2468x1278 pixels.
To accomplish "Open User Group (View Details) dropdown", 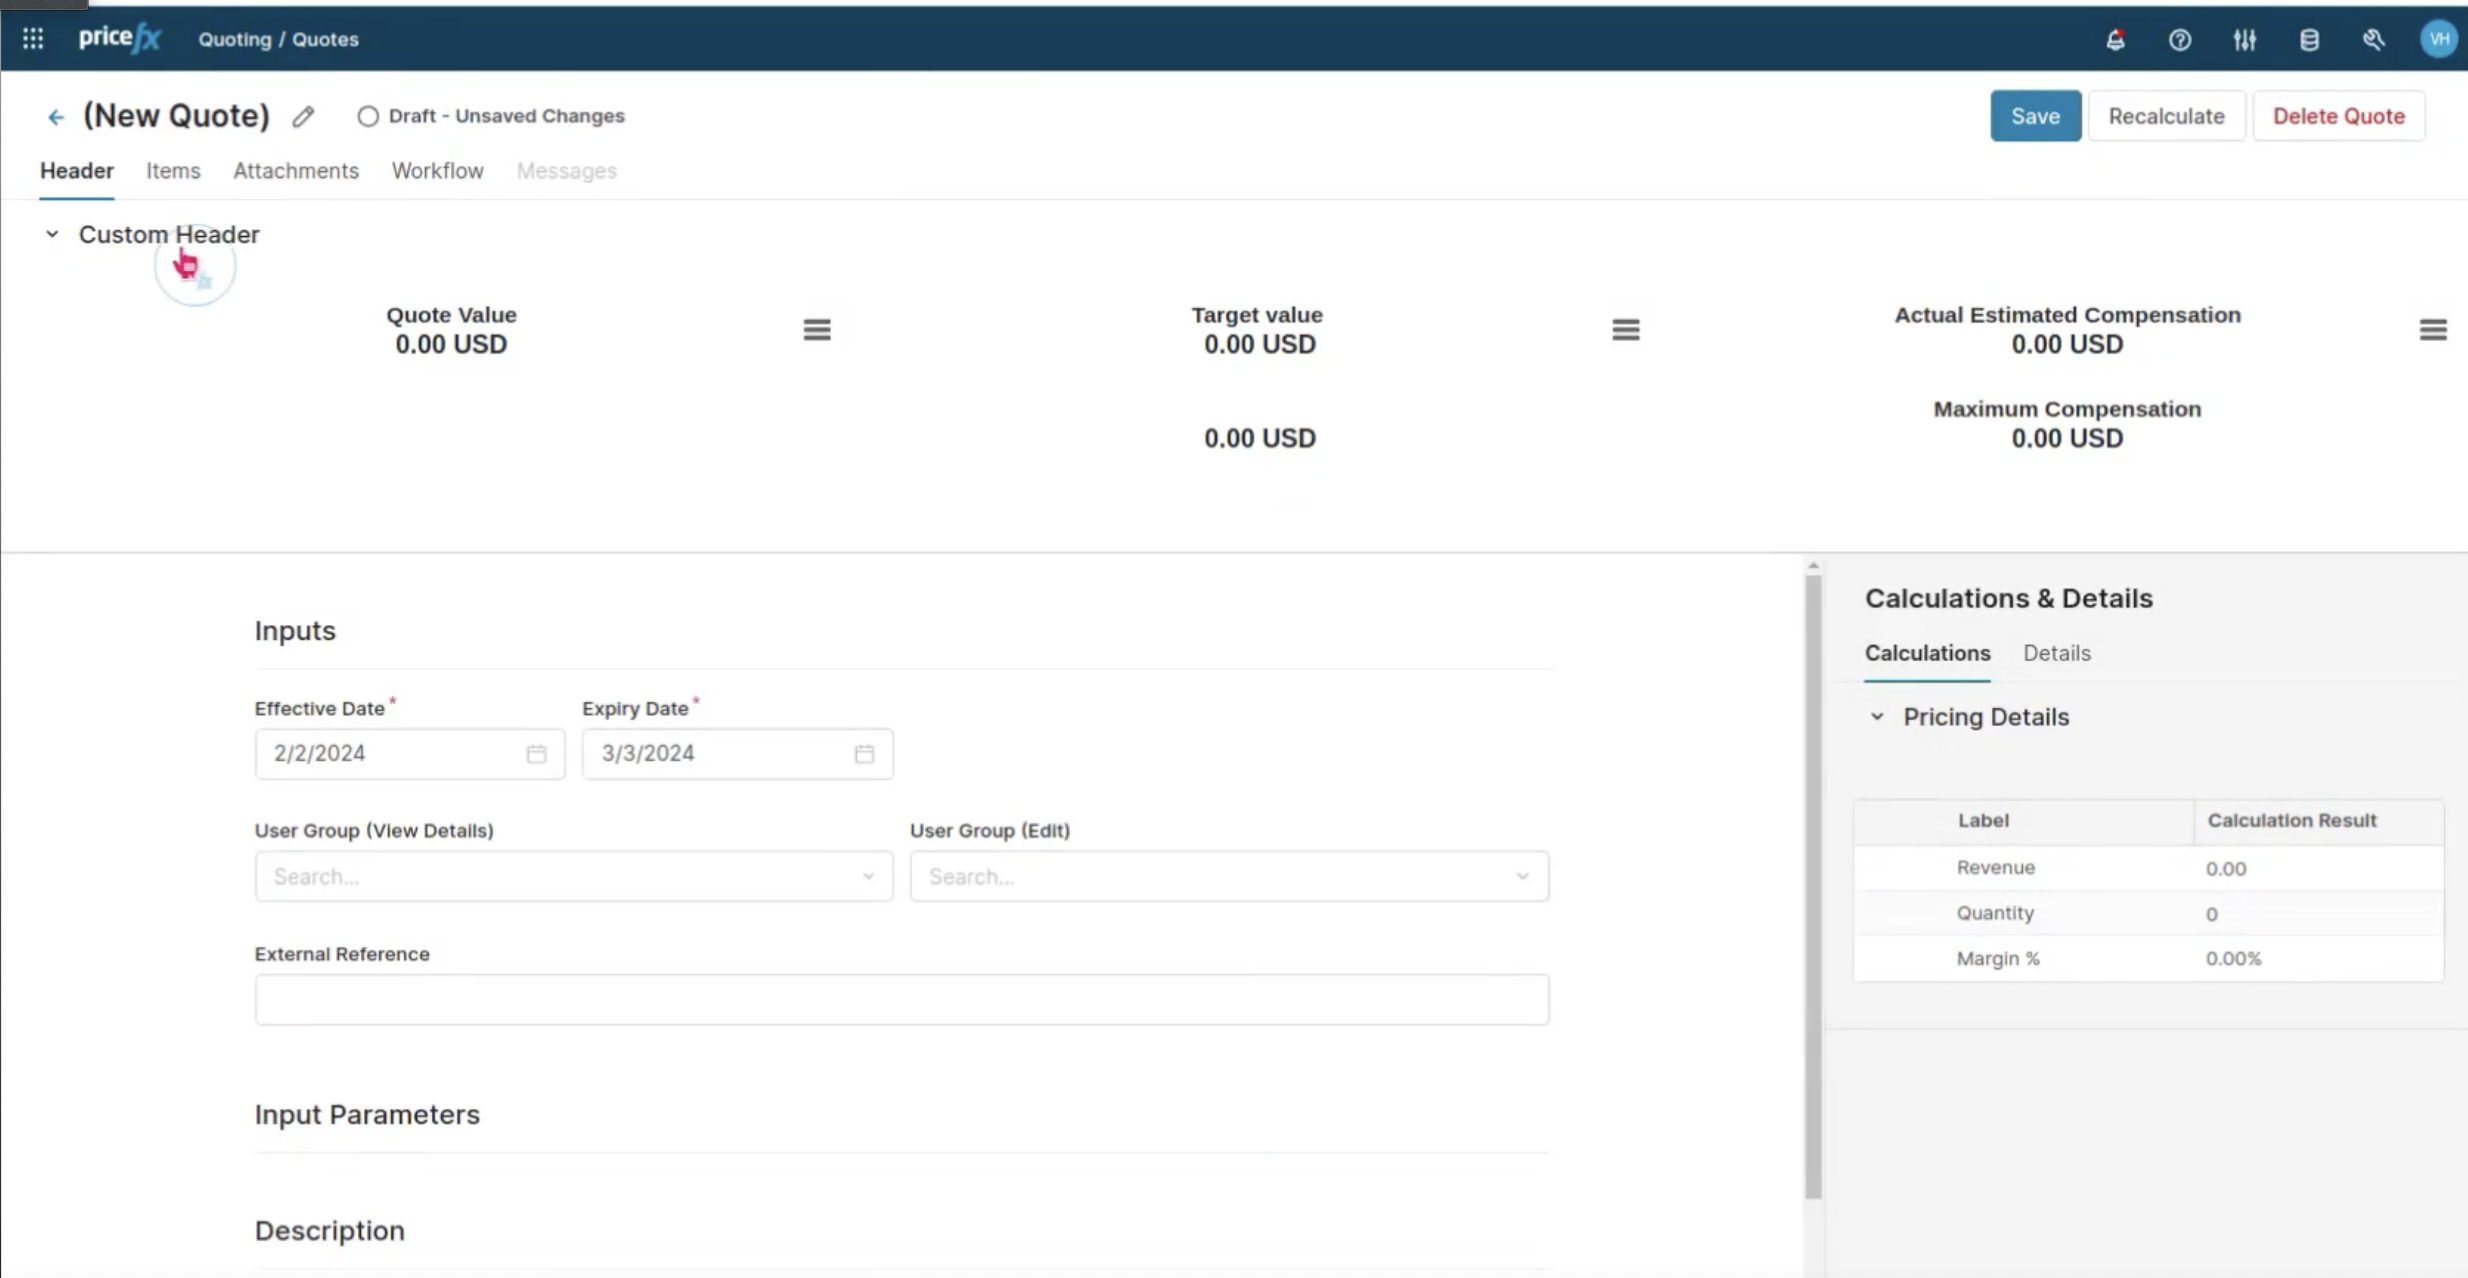I will [x=573, y=876].
